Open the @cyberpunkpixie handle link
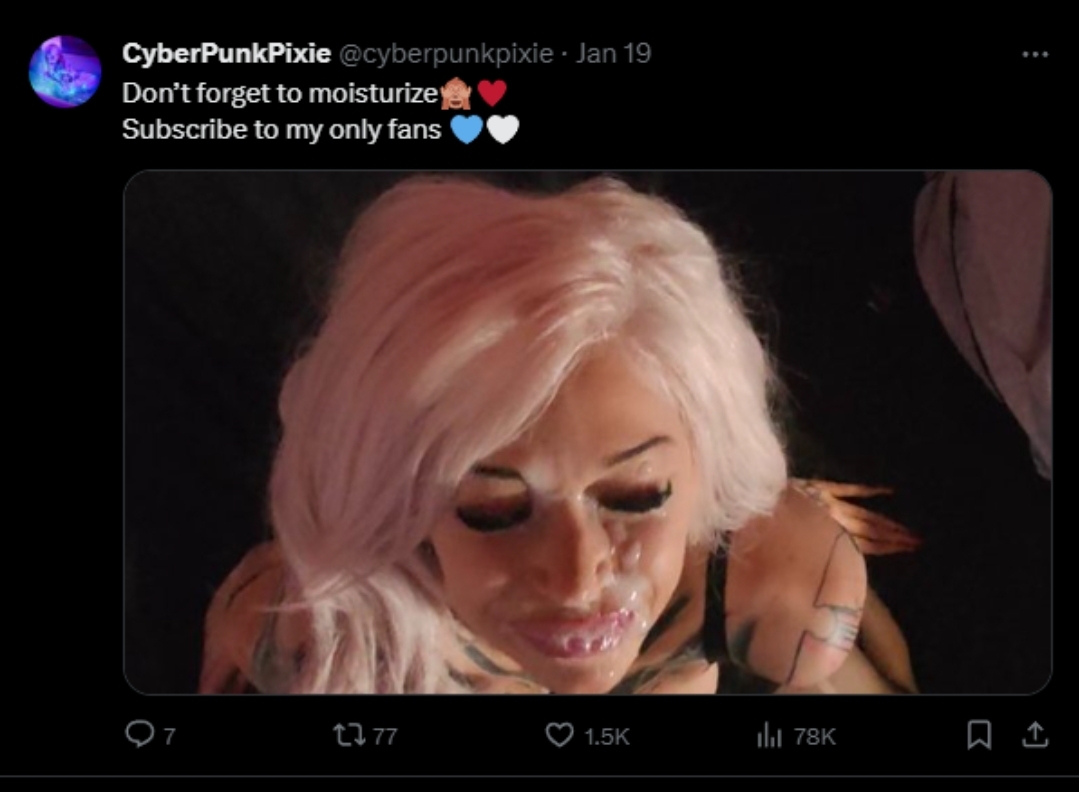1079x792 pixels. coord(446,54)
